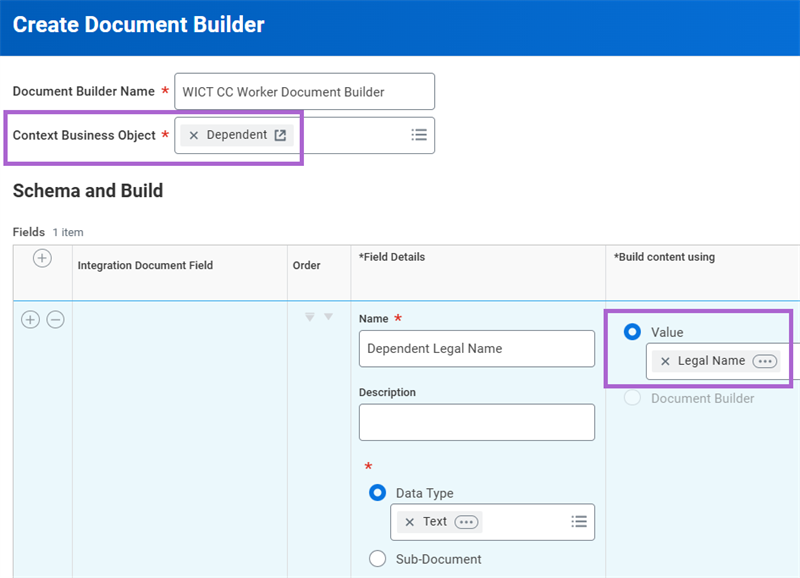The width and height of the screenshot is (800, 578).
Task: Add a row below the Dependent Legal Name row
Action: click(x=30, y=320)
